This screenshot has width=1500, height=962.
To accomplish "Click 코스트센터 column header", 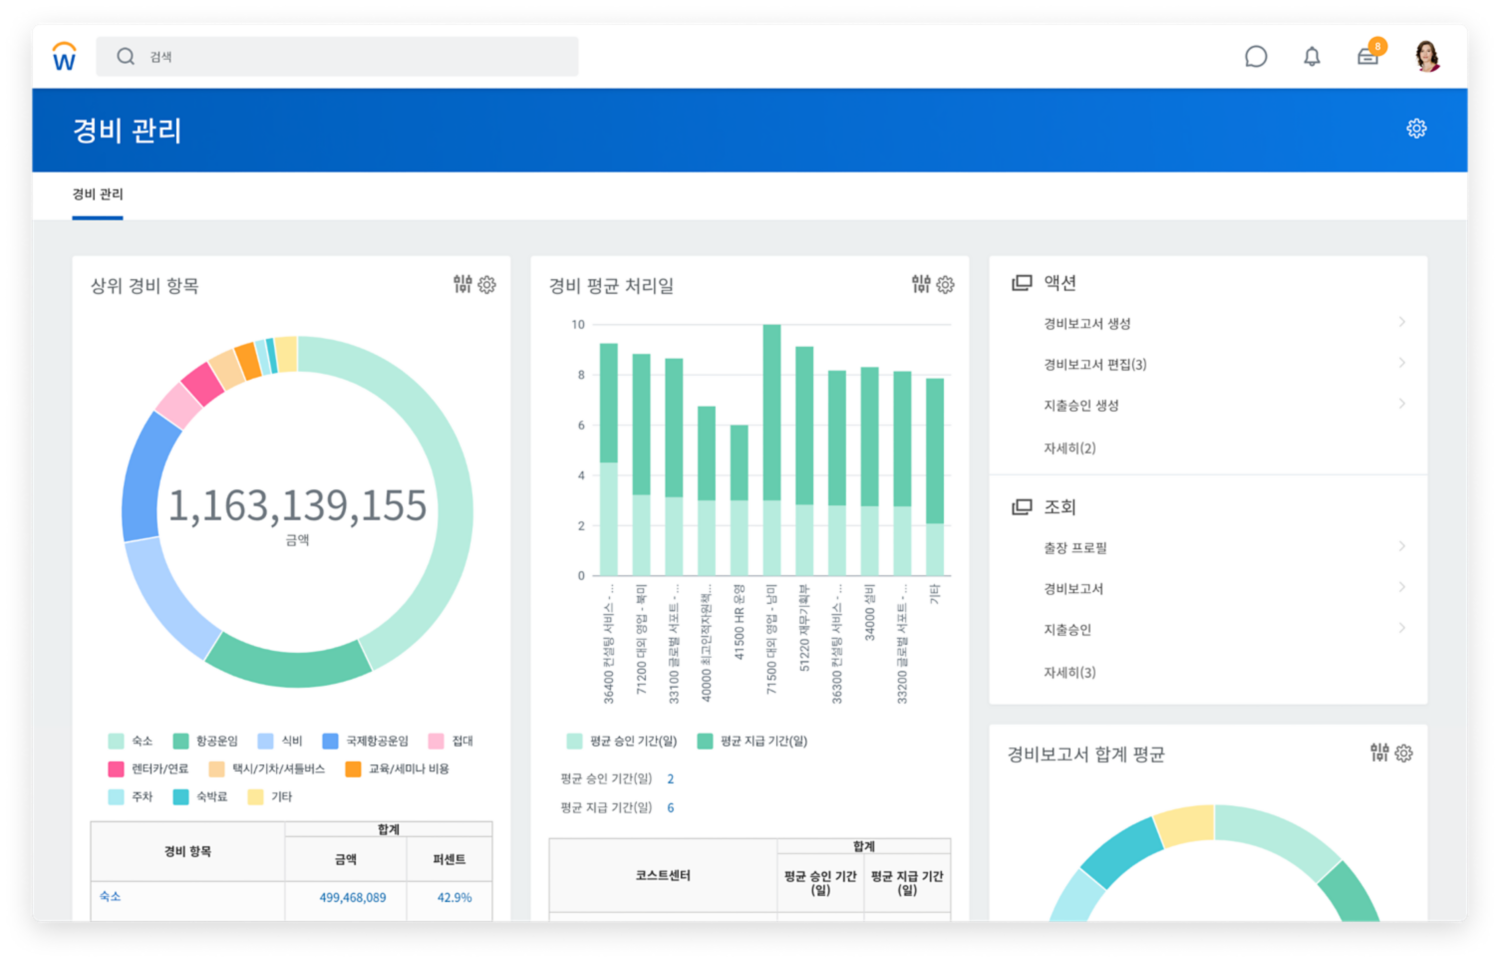I will pos(664,875).
